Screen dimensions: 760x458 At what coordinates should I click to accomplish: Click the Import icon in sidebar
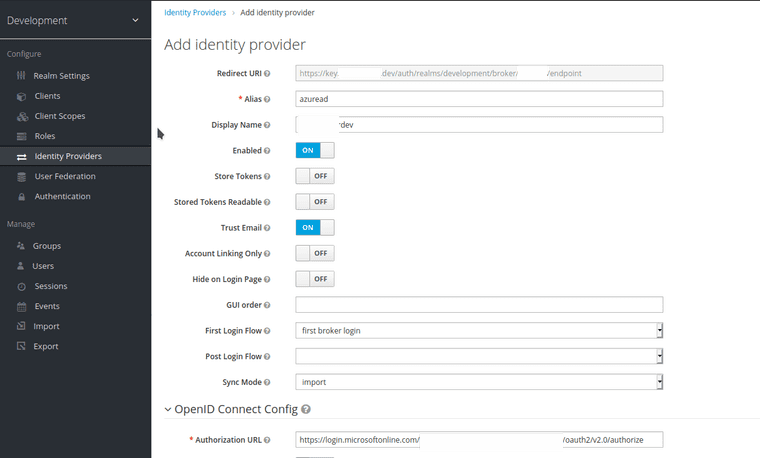[21, 326]
